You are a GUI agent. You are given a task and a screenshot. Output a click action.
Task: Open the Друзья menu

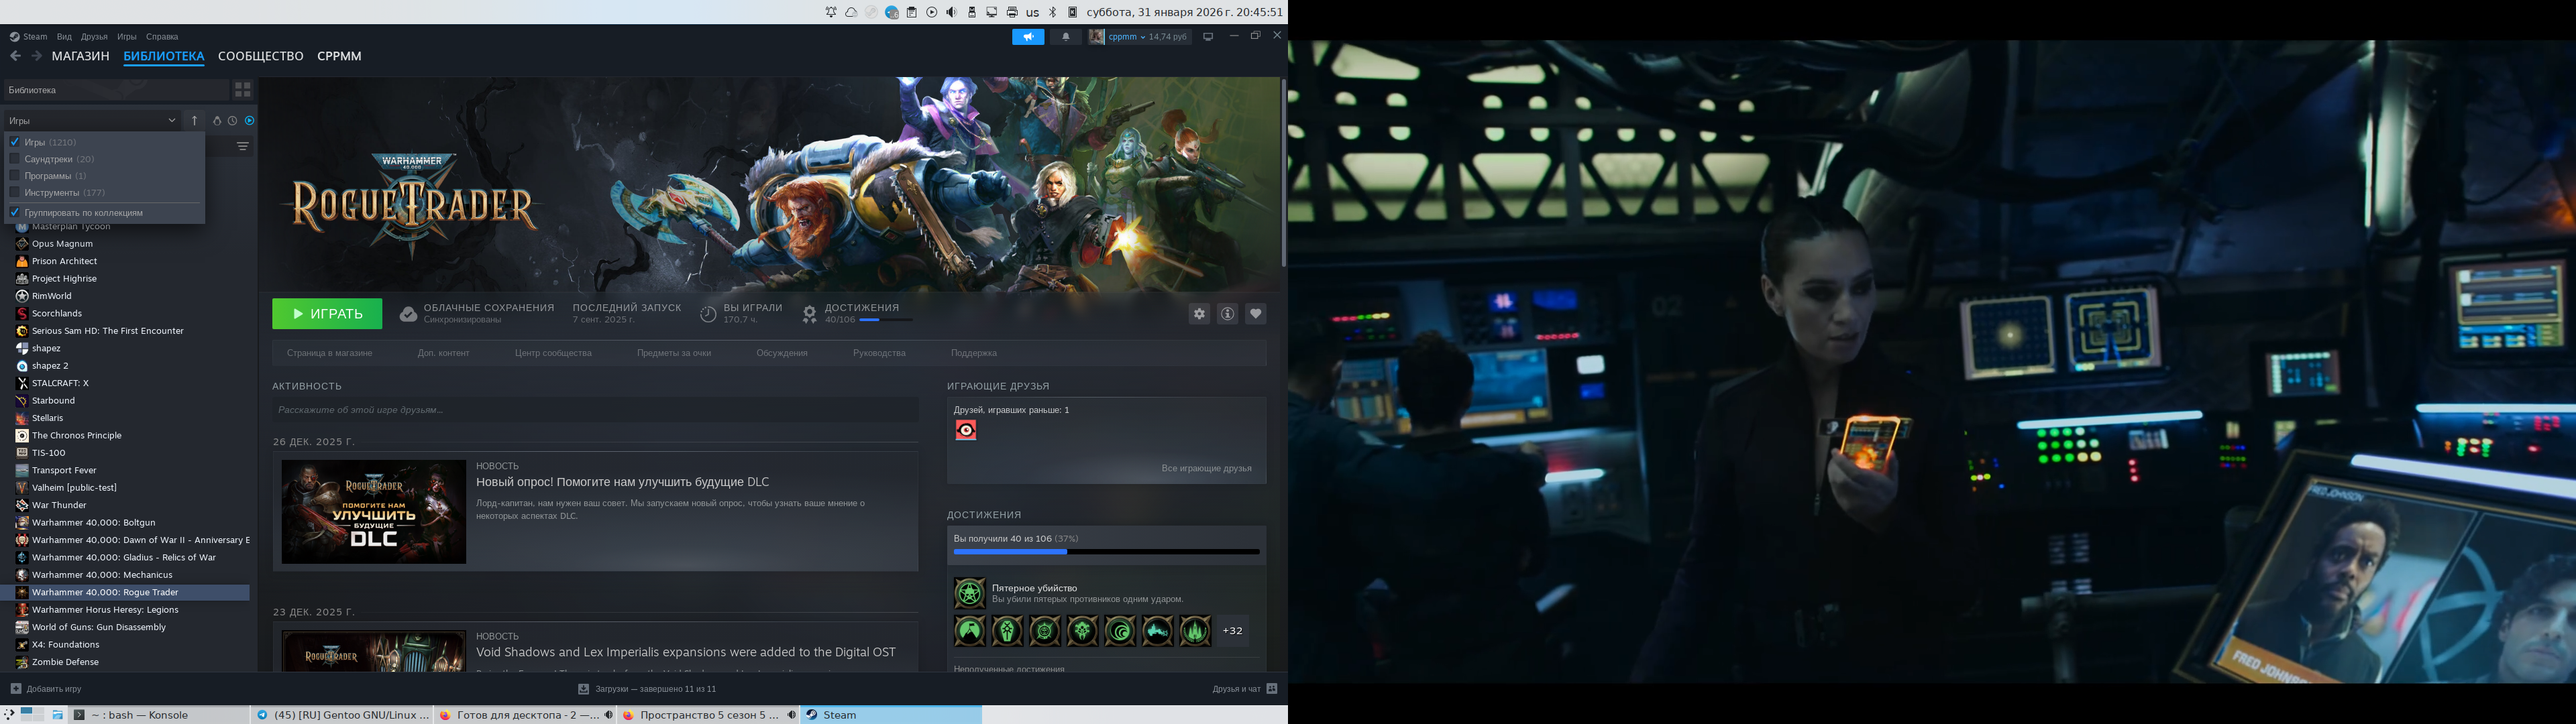click(94, 37)
